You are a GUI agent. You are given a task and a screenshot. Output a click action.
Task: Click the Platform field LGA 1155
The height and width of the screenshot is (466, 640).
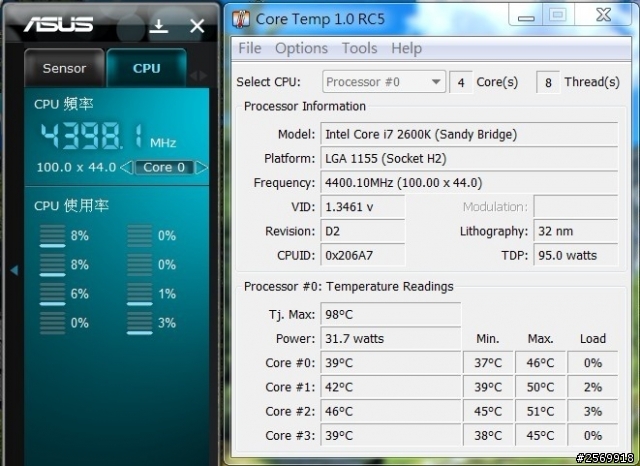[x=469, y=158]
